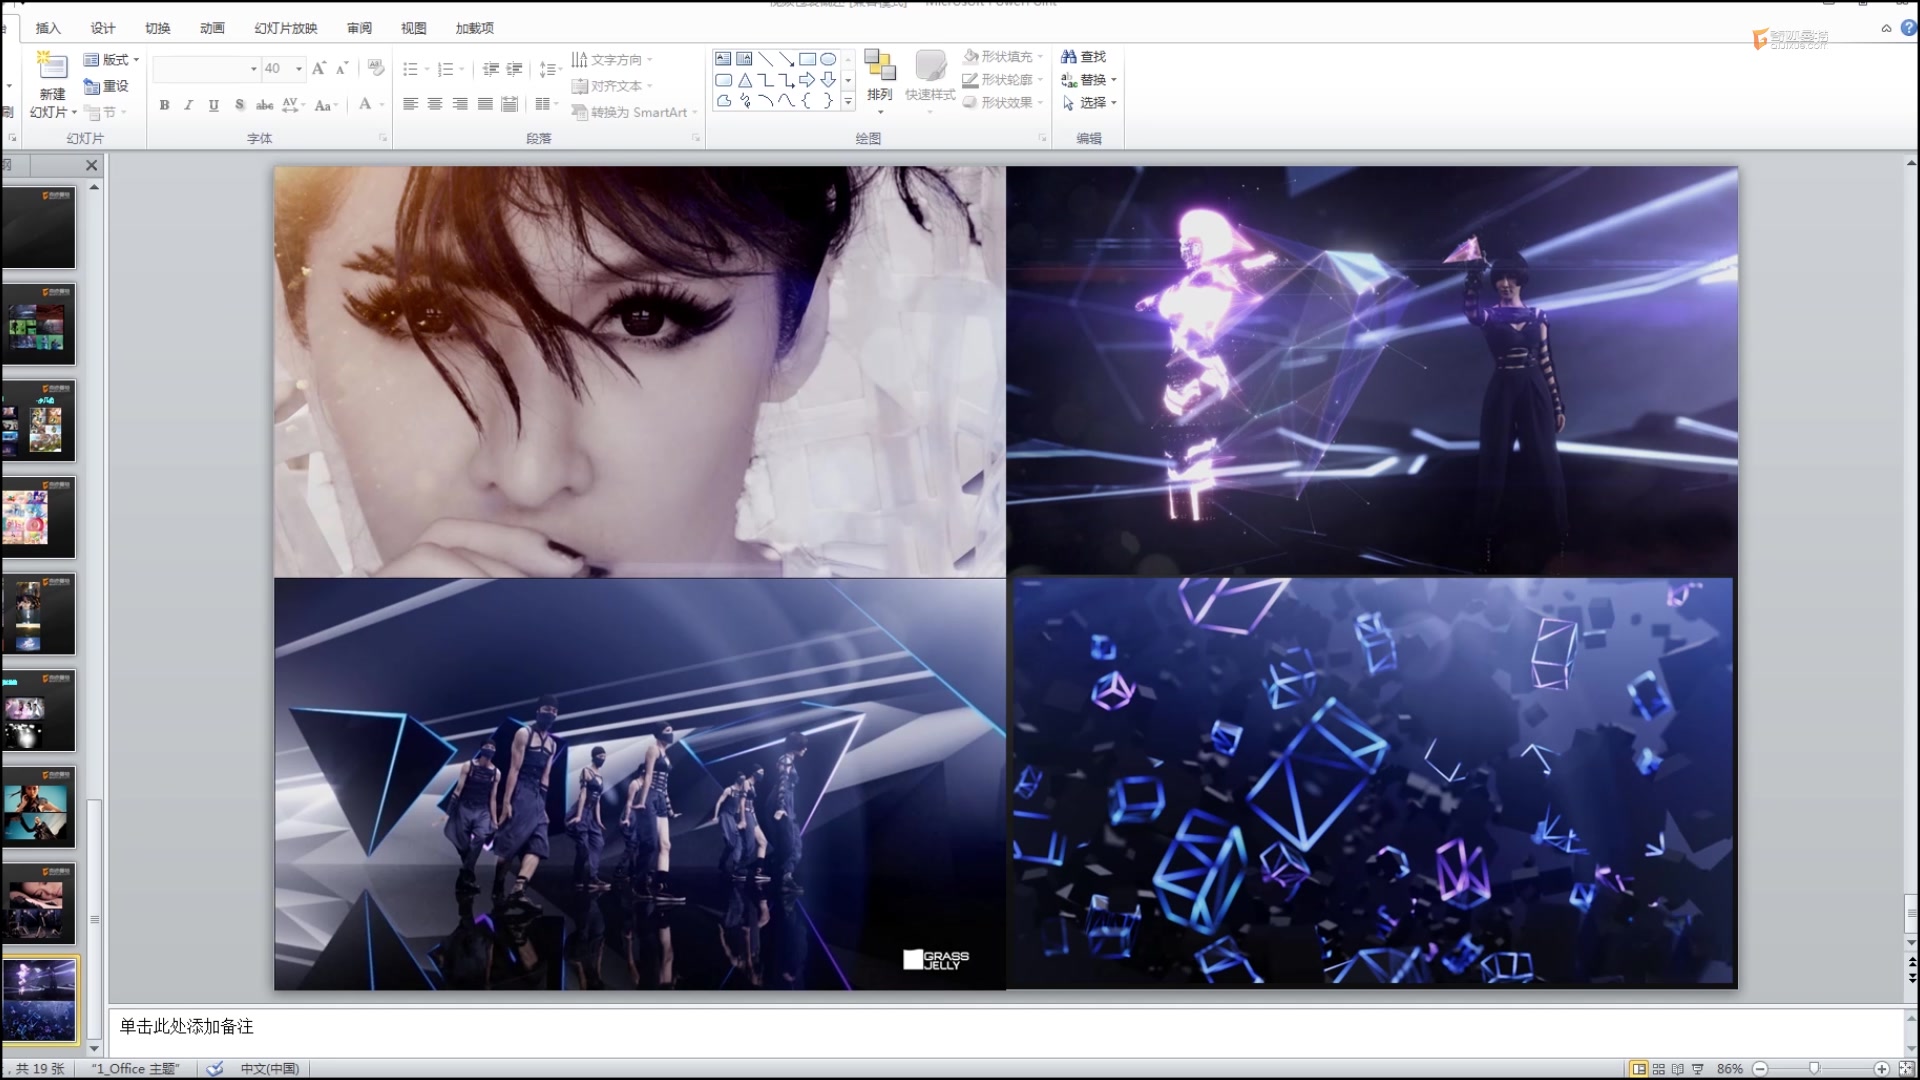Select the Freeform shape icon

(723, 101)
